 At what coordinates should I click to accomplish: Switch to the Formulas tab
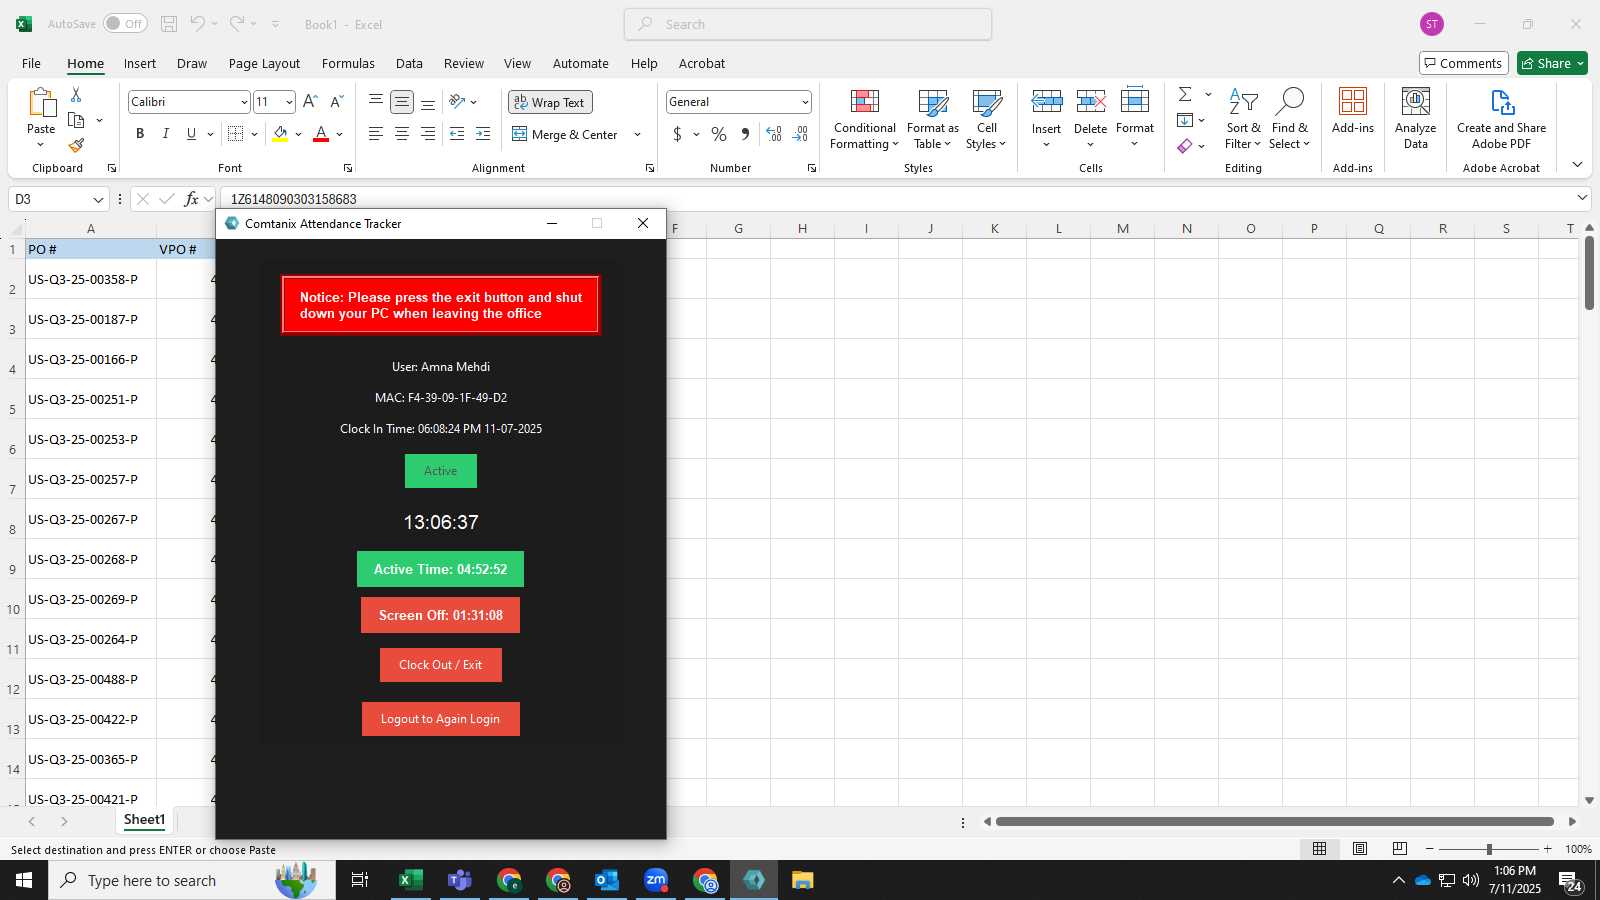click(348, 63)
